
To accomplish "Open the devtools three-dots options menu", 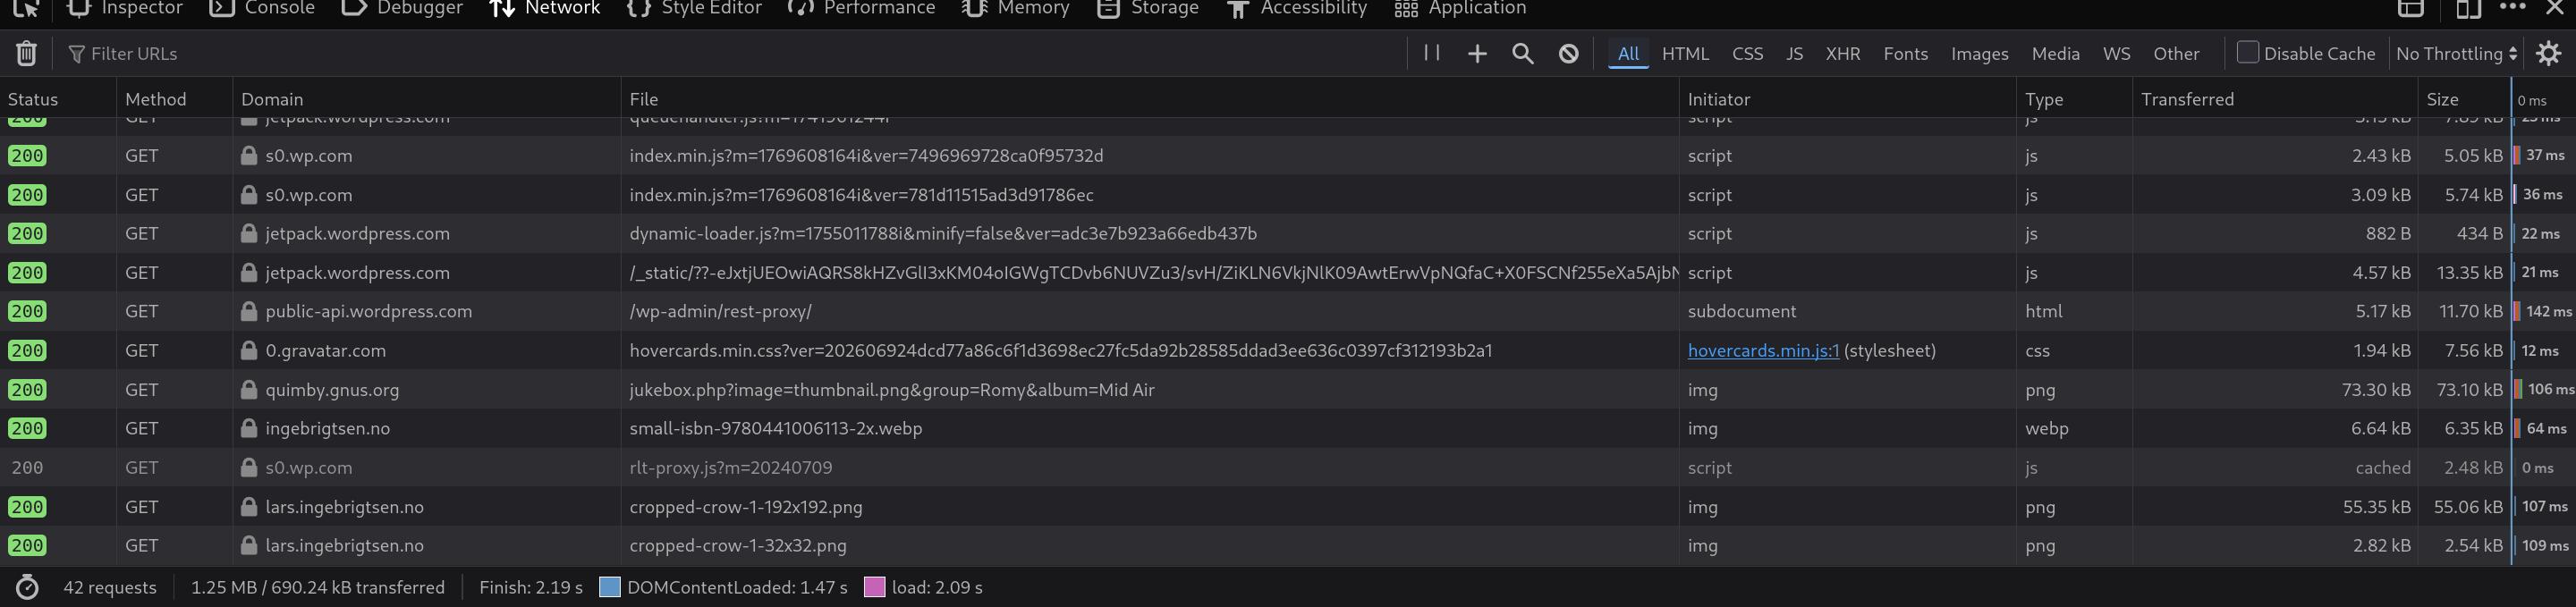I will [2511, 8].
